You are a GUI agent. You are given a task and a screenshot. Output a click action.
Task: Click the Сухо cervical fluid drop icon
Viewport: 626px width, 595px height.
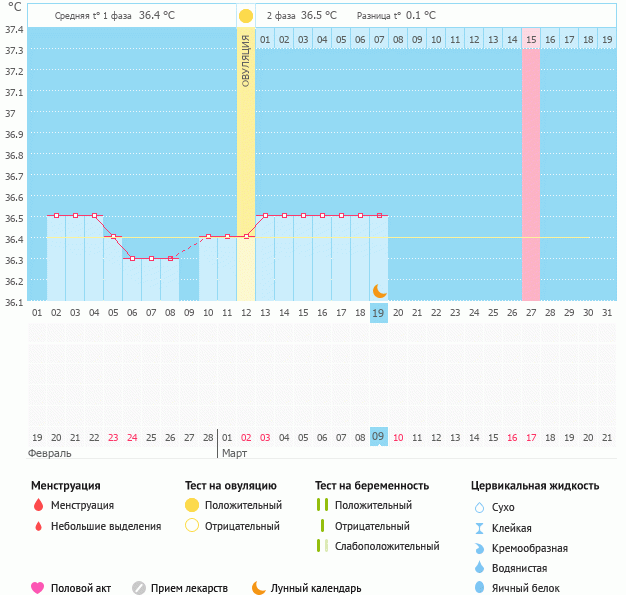point(479,508)
